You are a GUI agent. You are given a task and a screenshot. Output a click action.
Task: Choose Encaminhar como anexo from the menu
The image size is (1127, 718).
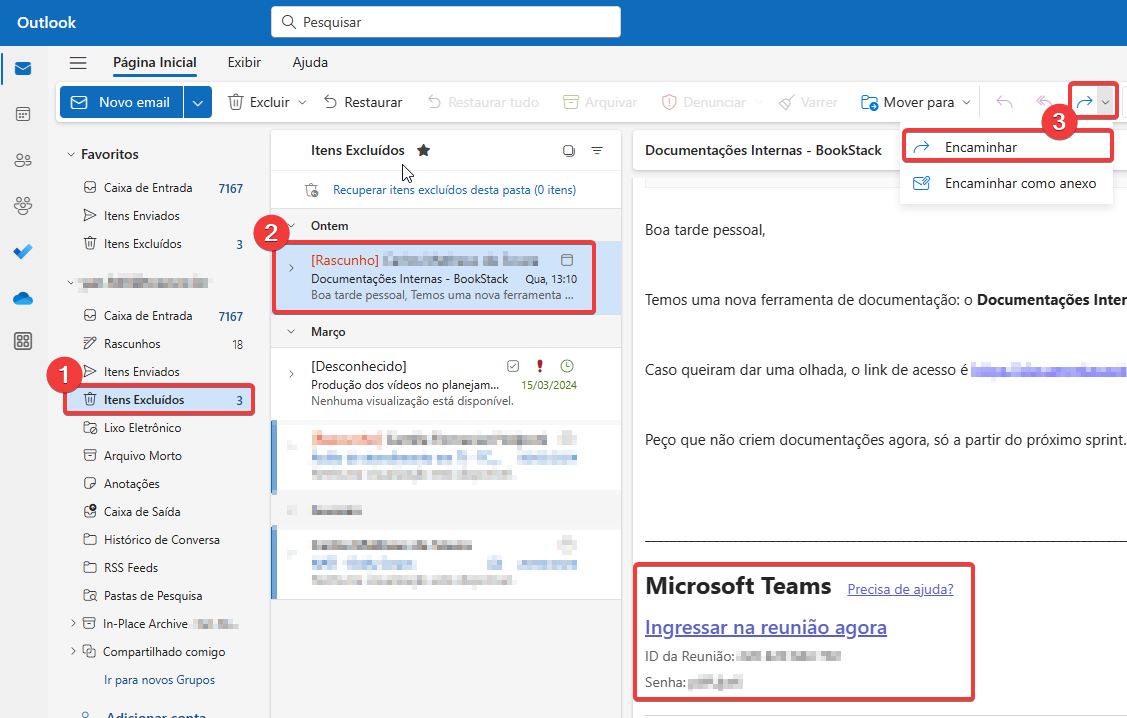pyautogui.click(x=1007, y=183)
